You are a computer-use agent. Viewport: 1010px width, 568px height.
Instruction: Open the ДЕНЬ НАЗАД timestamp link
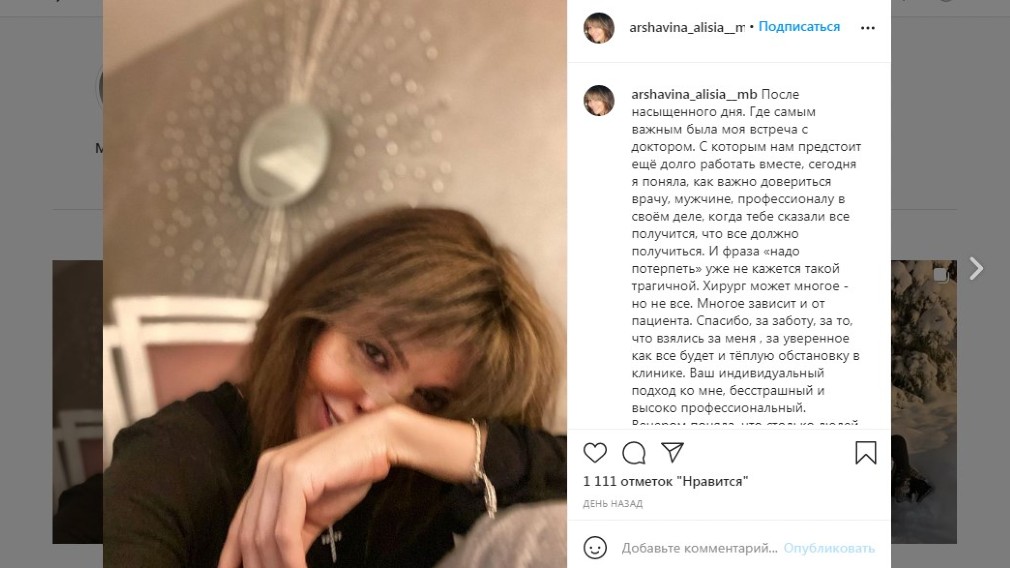[613, 504]
